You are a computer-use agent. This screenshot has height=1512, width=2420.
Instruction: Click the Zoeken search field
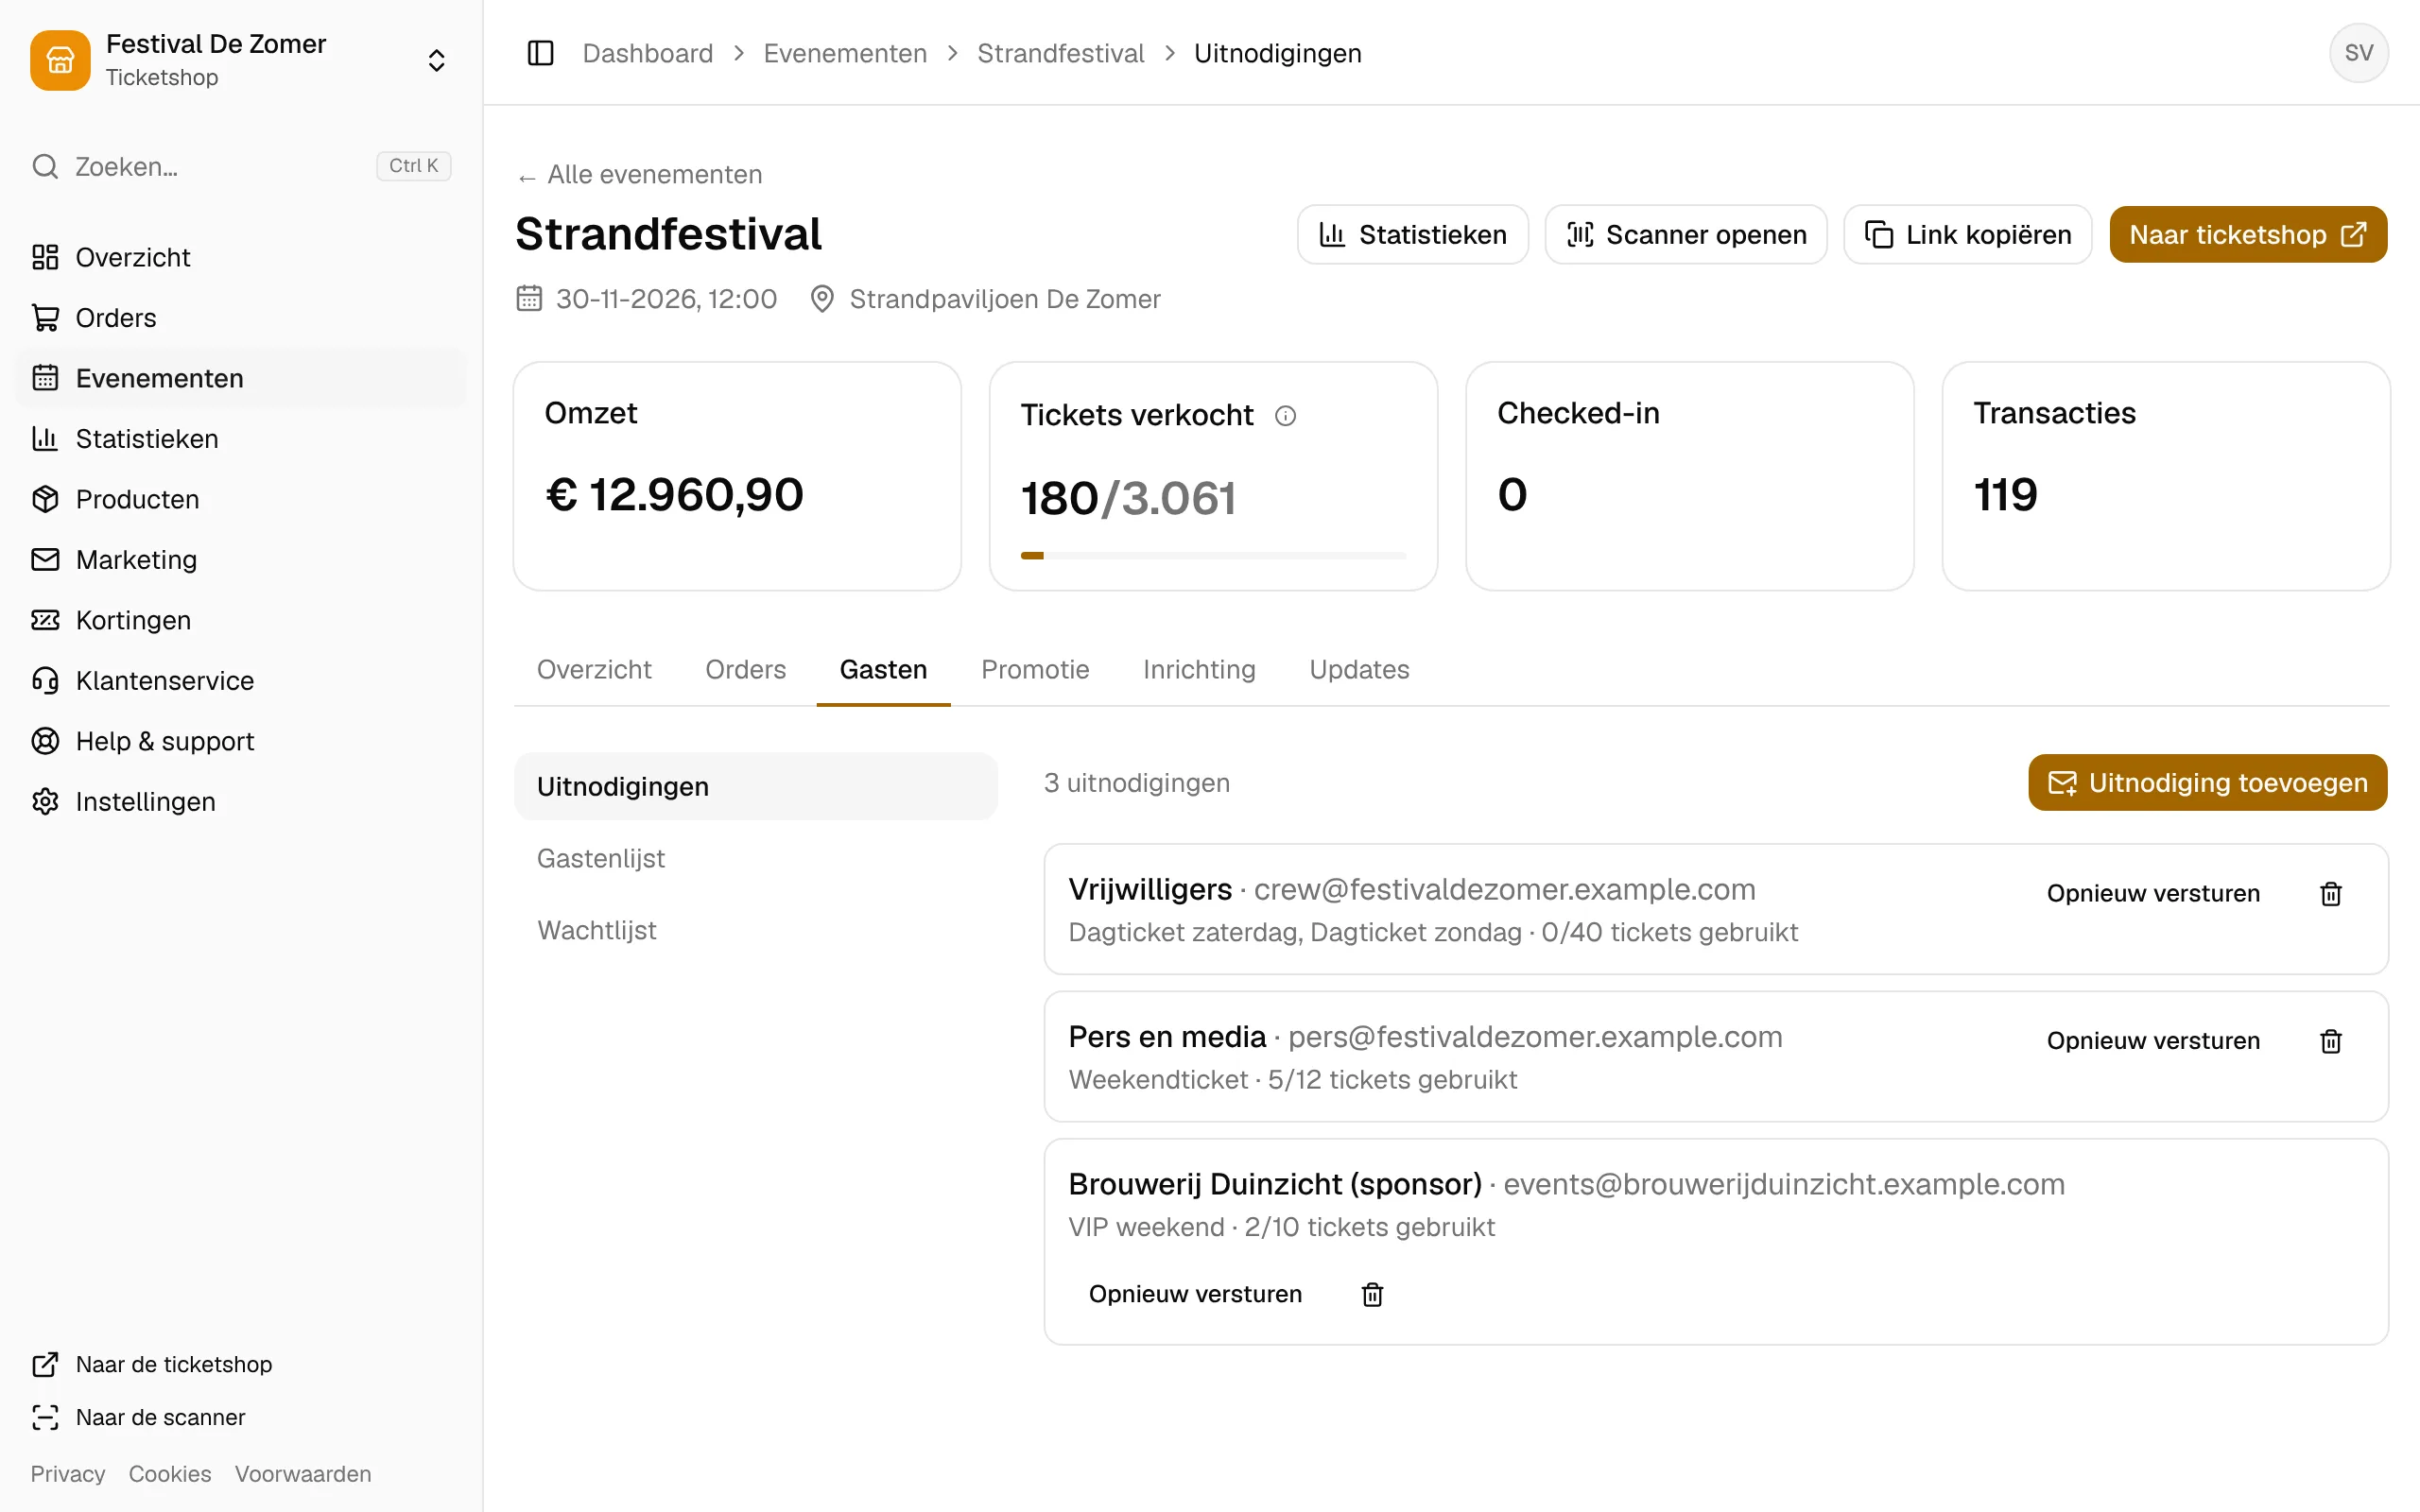[241, 166]
